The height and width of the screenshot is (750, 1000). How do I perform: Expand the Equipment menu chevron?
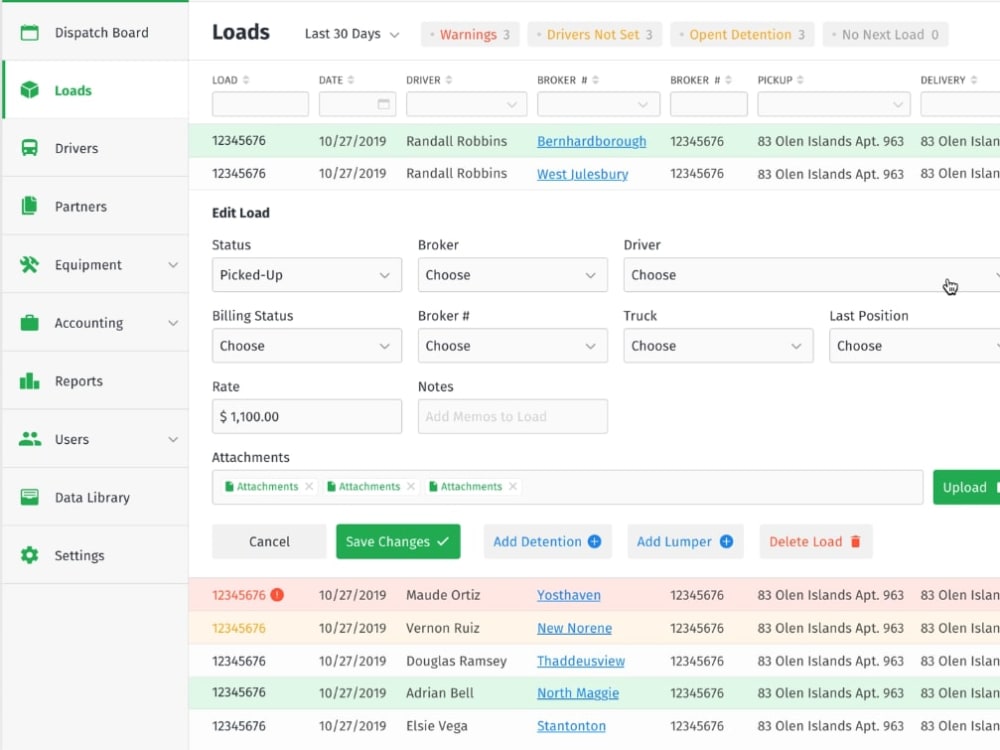point(173,265)
